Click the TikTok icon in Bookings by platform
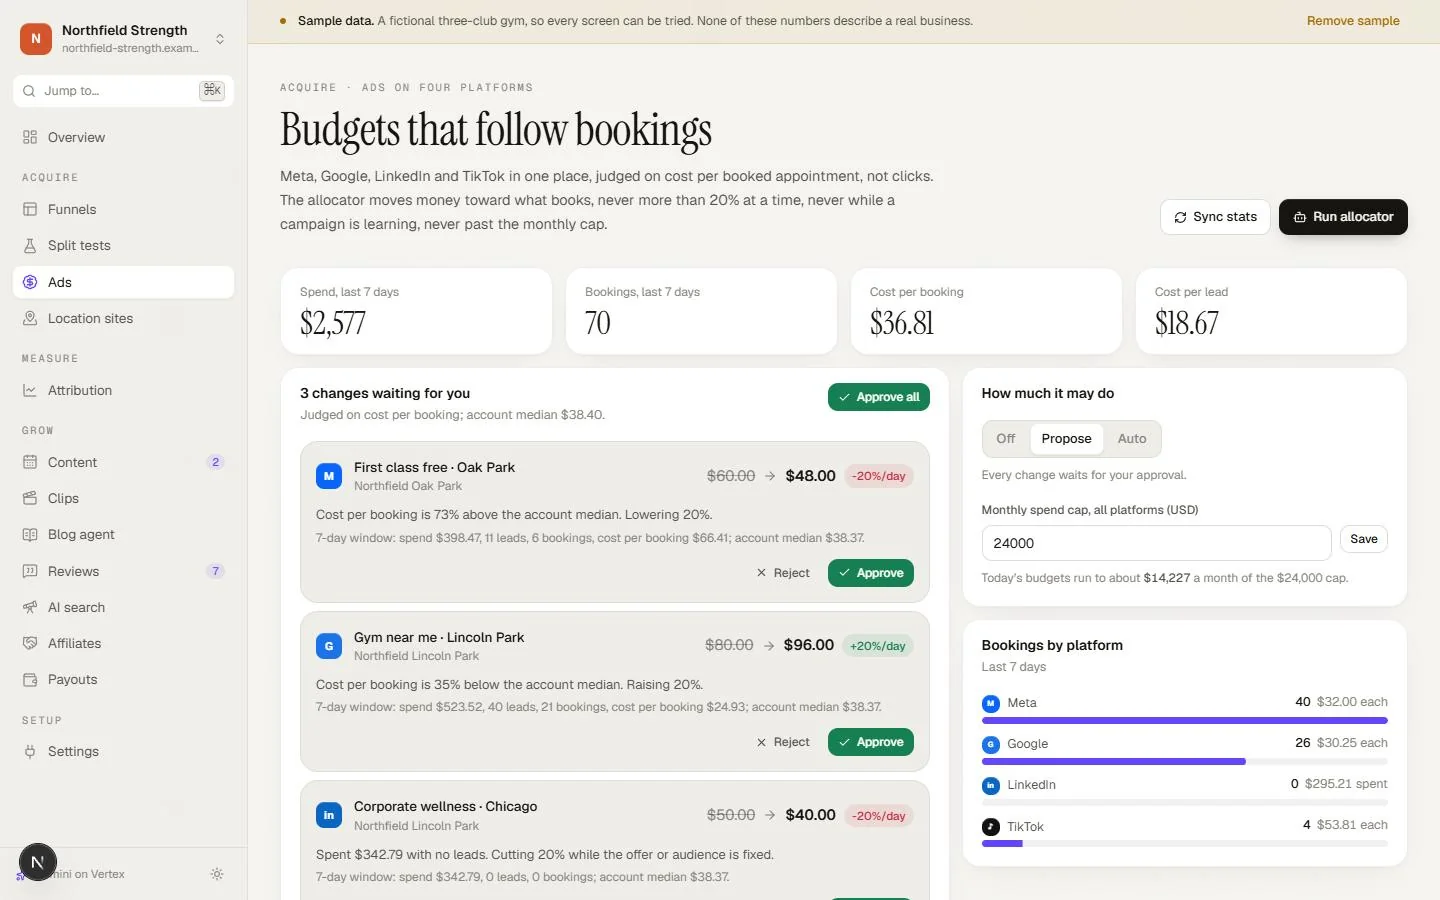Image resolution: width=1440 pixels, height=900 pixels. click(991, 827)
